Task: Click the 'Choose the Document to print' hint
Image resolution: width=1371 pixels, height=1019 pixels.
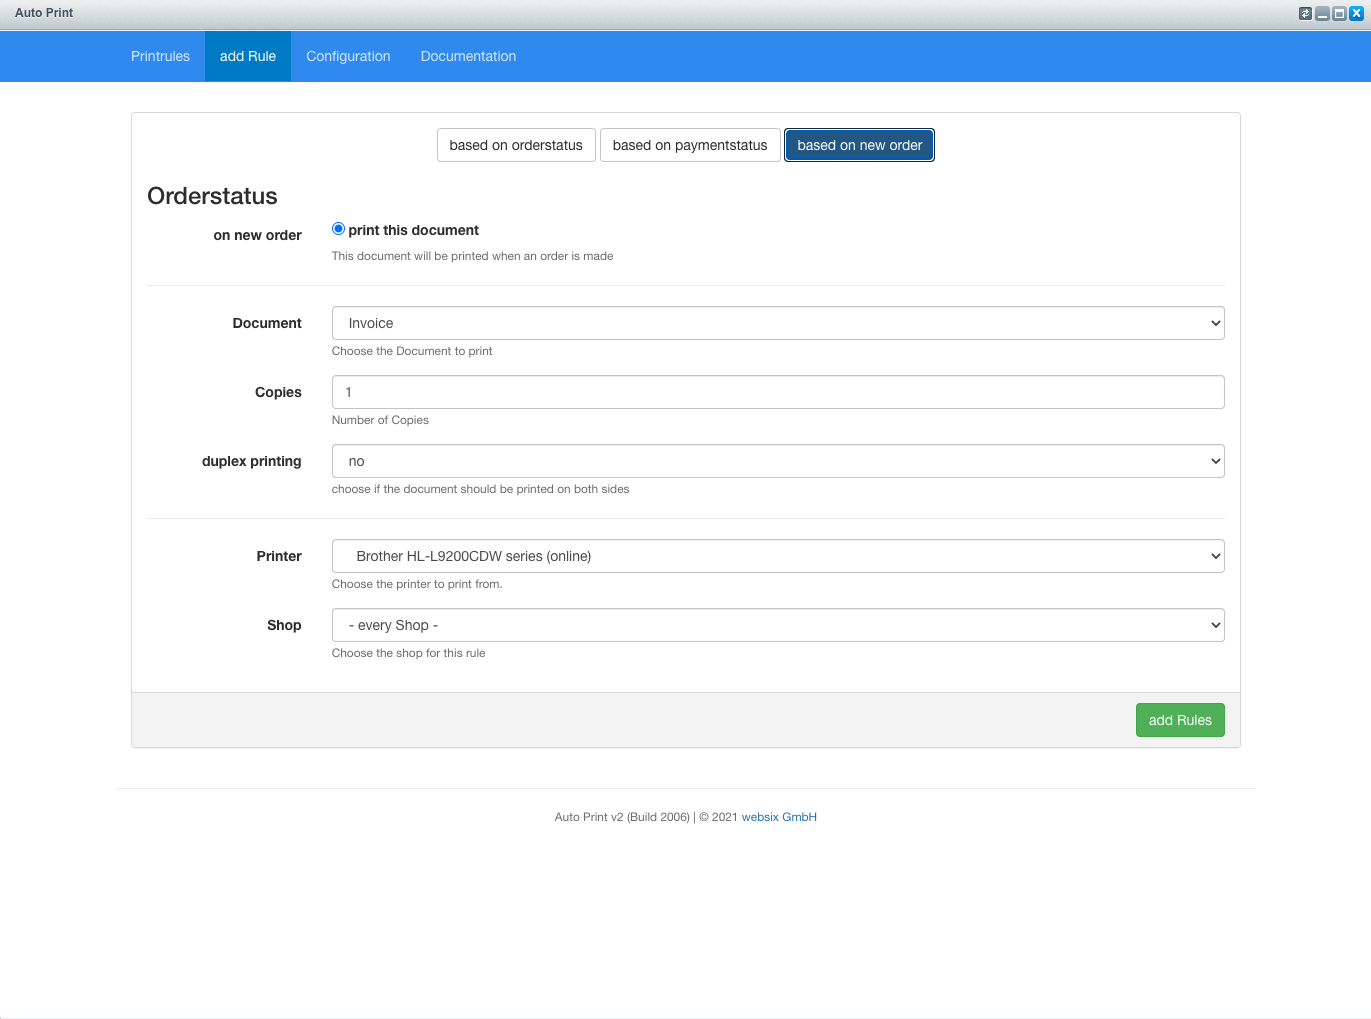Action: pyautogui.click(x=412, y=351)
